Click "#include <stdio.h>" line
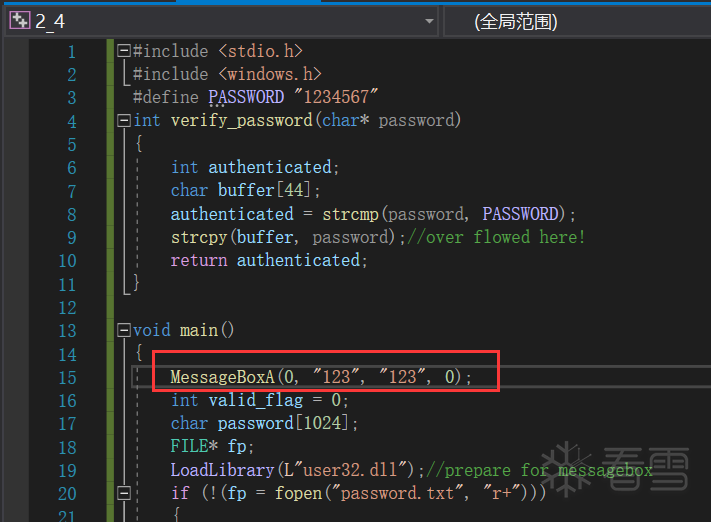The image size is (711, 522). (x=218, y=51)
